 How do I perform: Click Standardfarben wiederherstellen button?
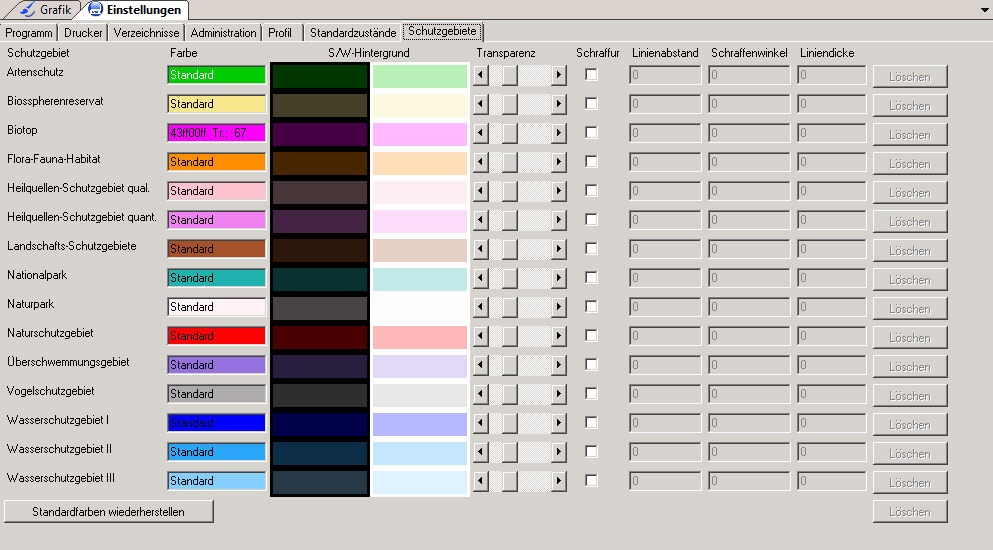(x=109, y=512)
